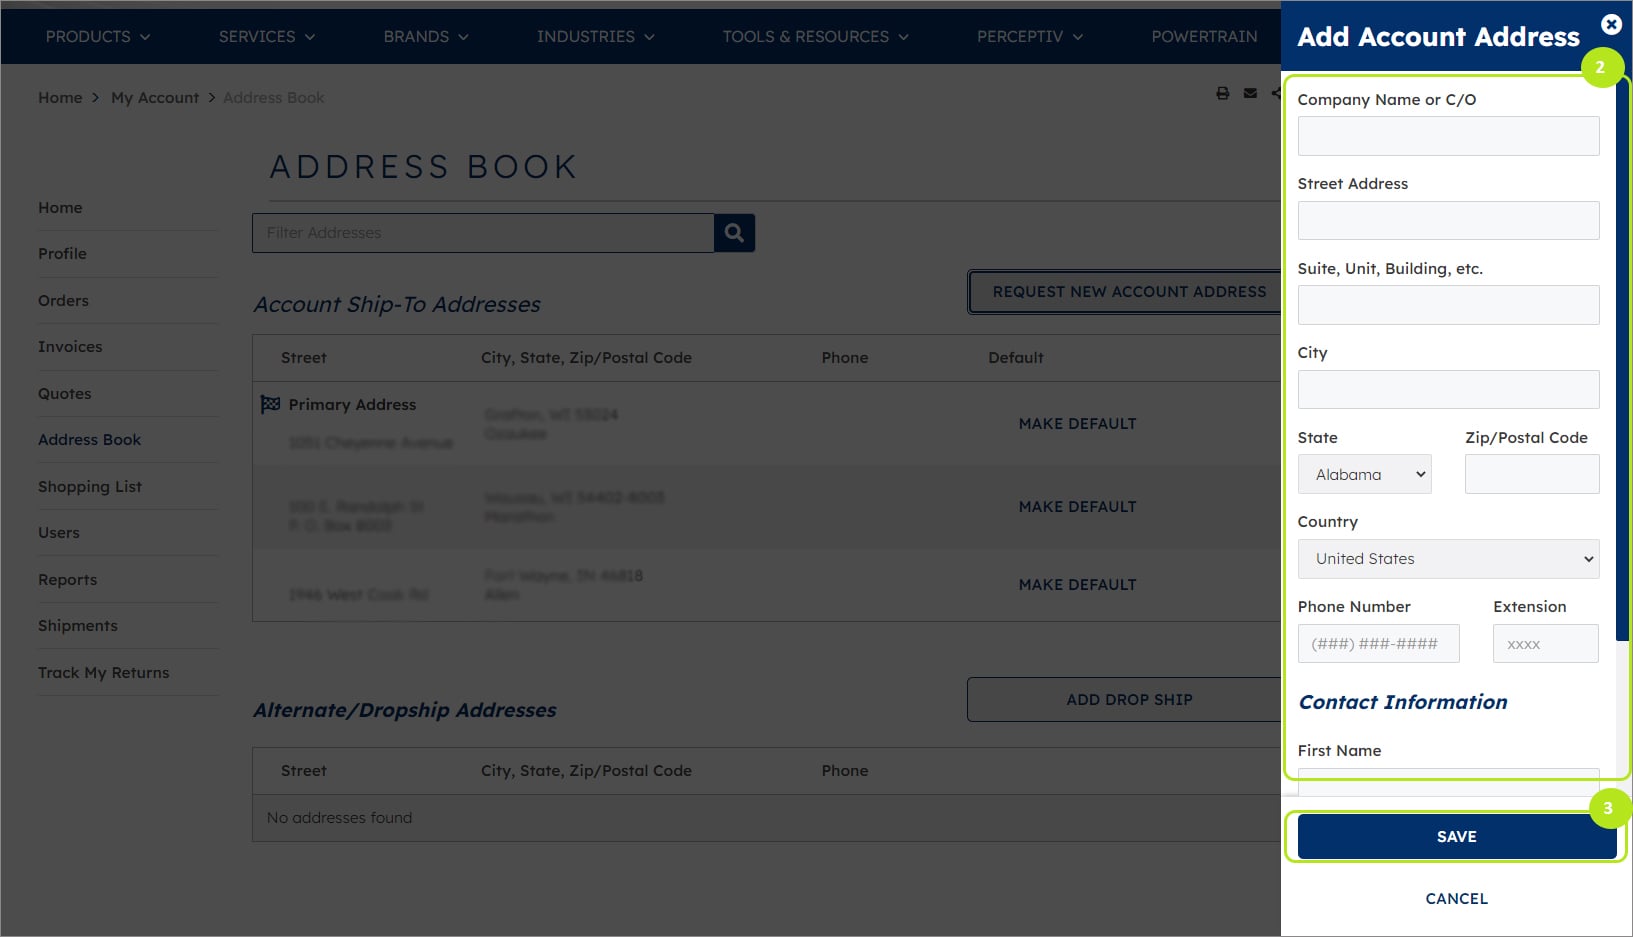Expand the State dropdown showing Alabama
Viewport: 1633px width, 937px height.
click(1365, 474)
